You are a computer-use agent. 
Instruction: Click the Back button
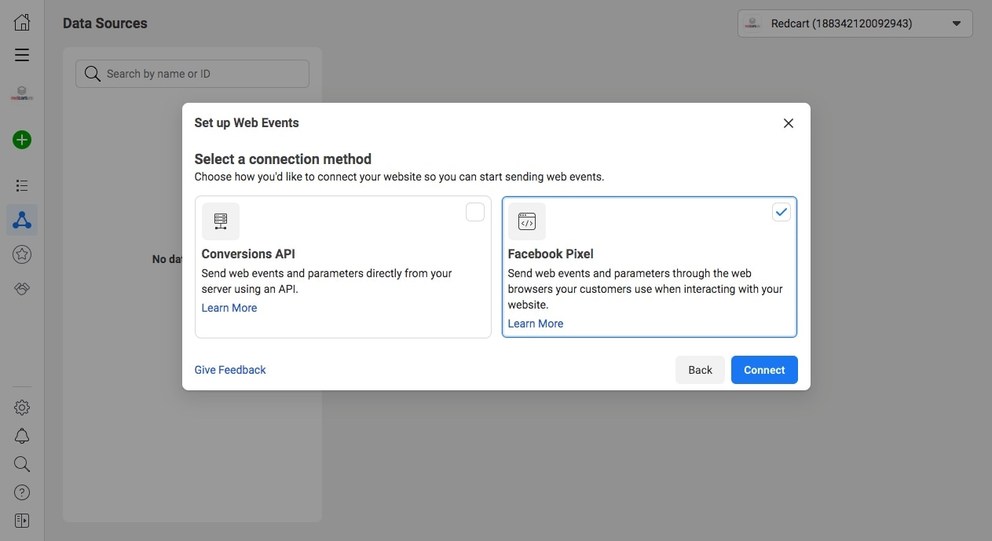[700, 370]
